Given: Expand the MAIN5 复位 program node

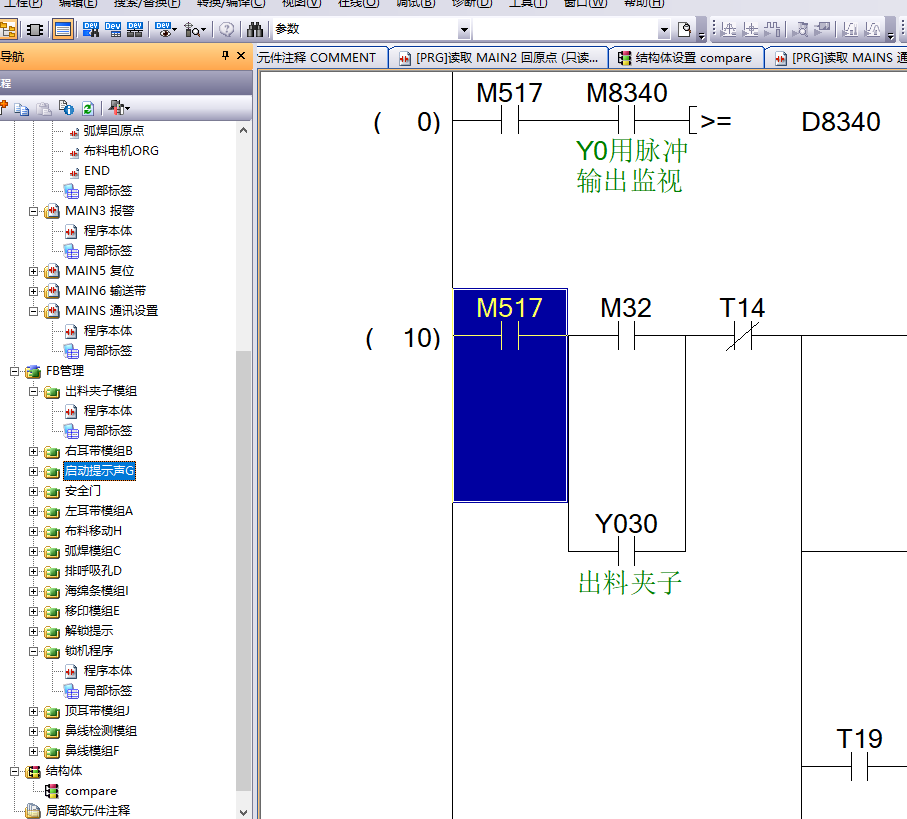Looking at the screenshot, I should [x=34, y=271].
